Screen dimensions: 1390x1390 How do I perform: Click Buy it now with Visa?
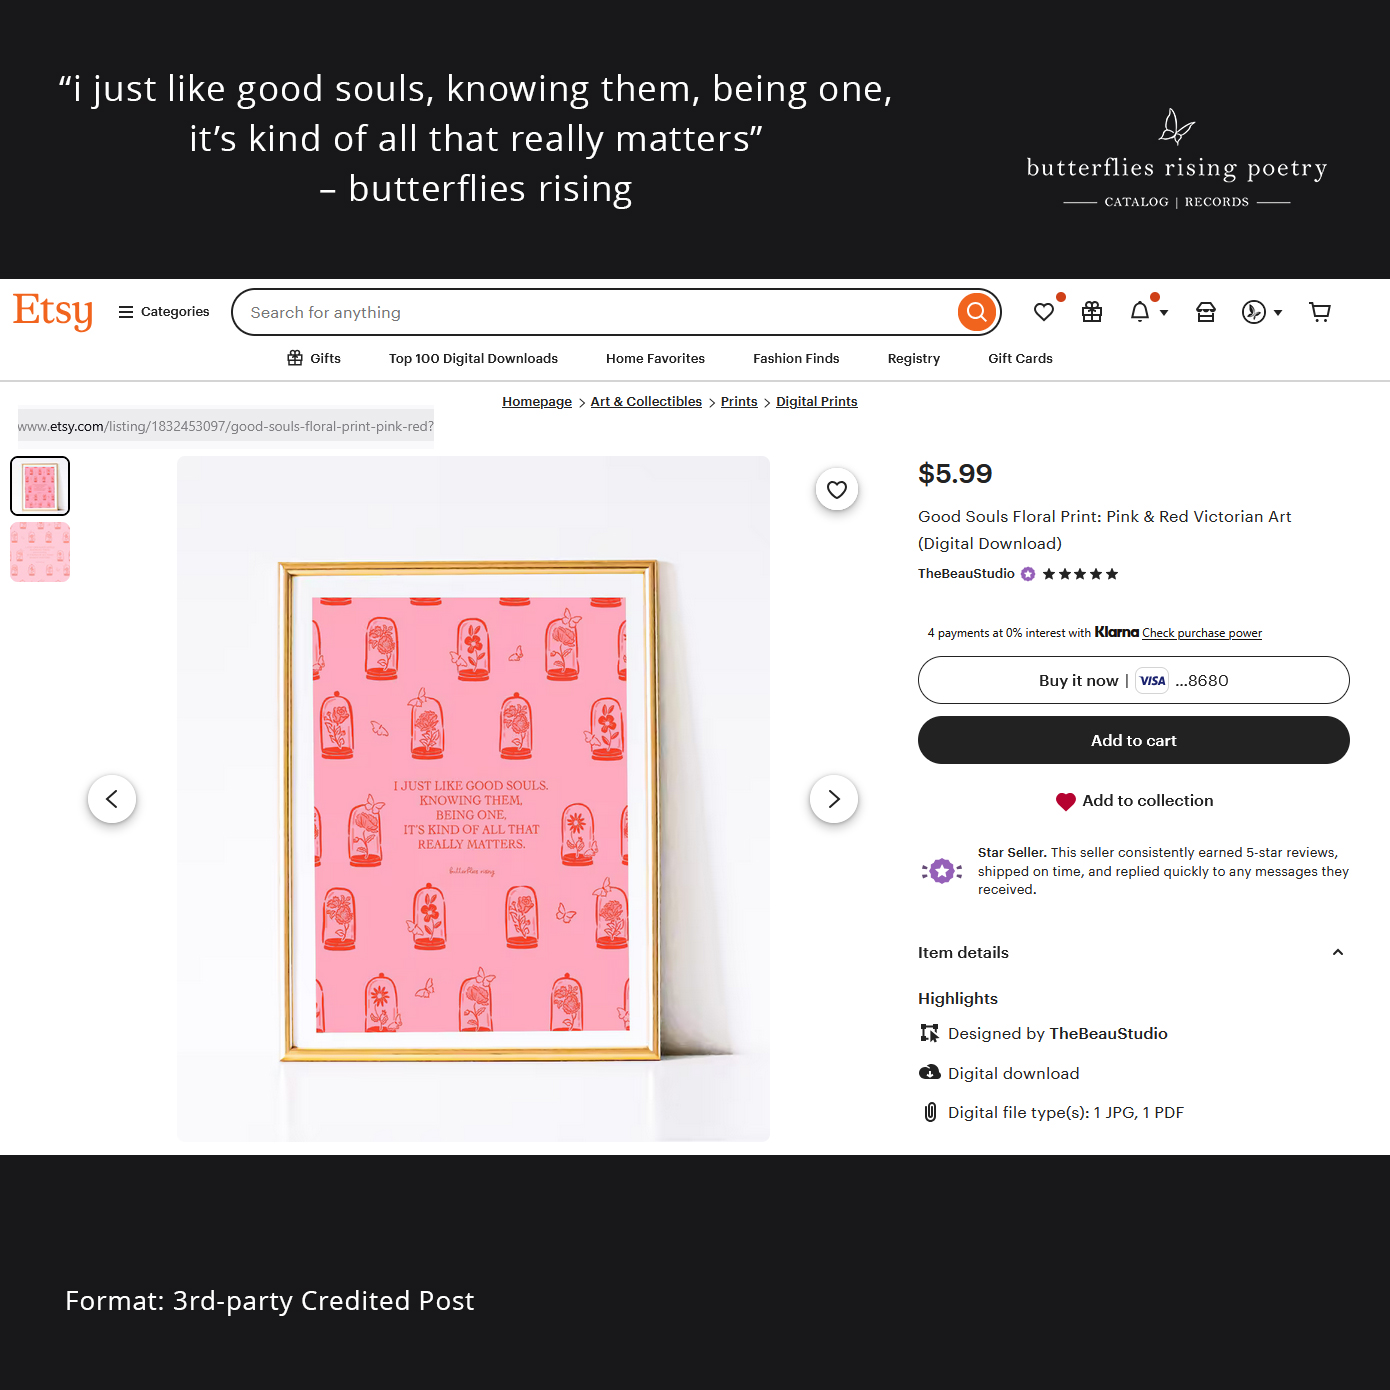1133,680
